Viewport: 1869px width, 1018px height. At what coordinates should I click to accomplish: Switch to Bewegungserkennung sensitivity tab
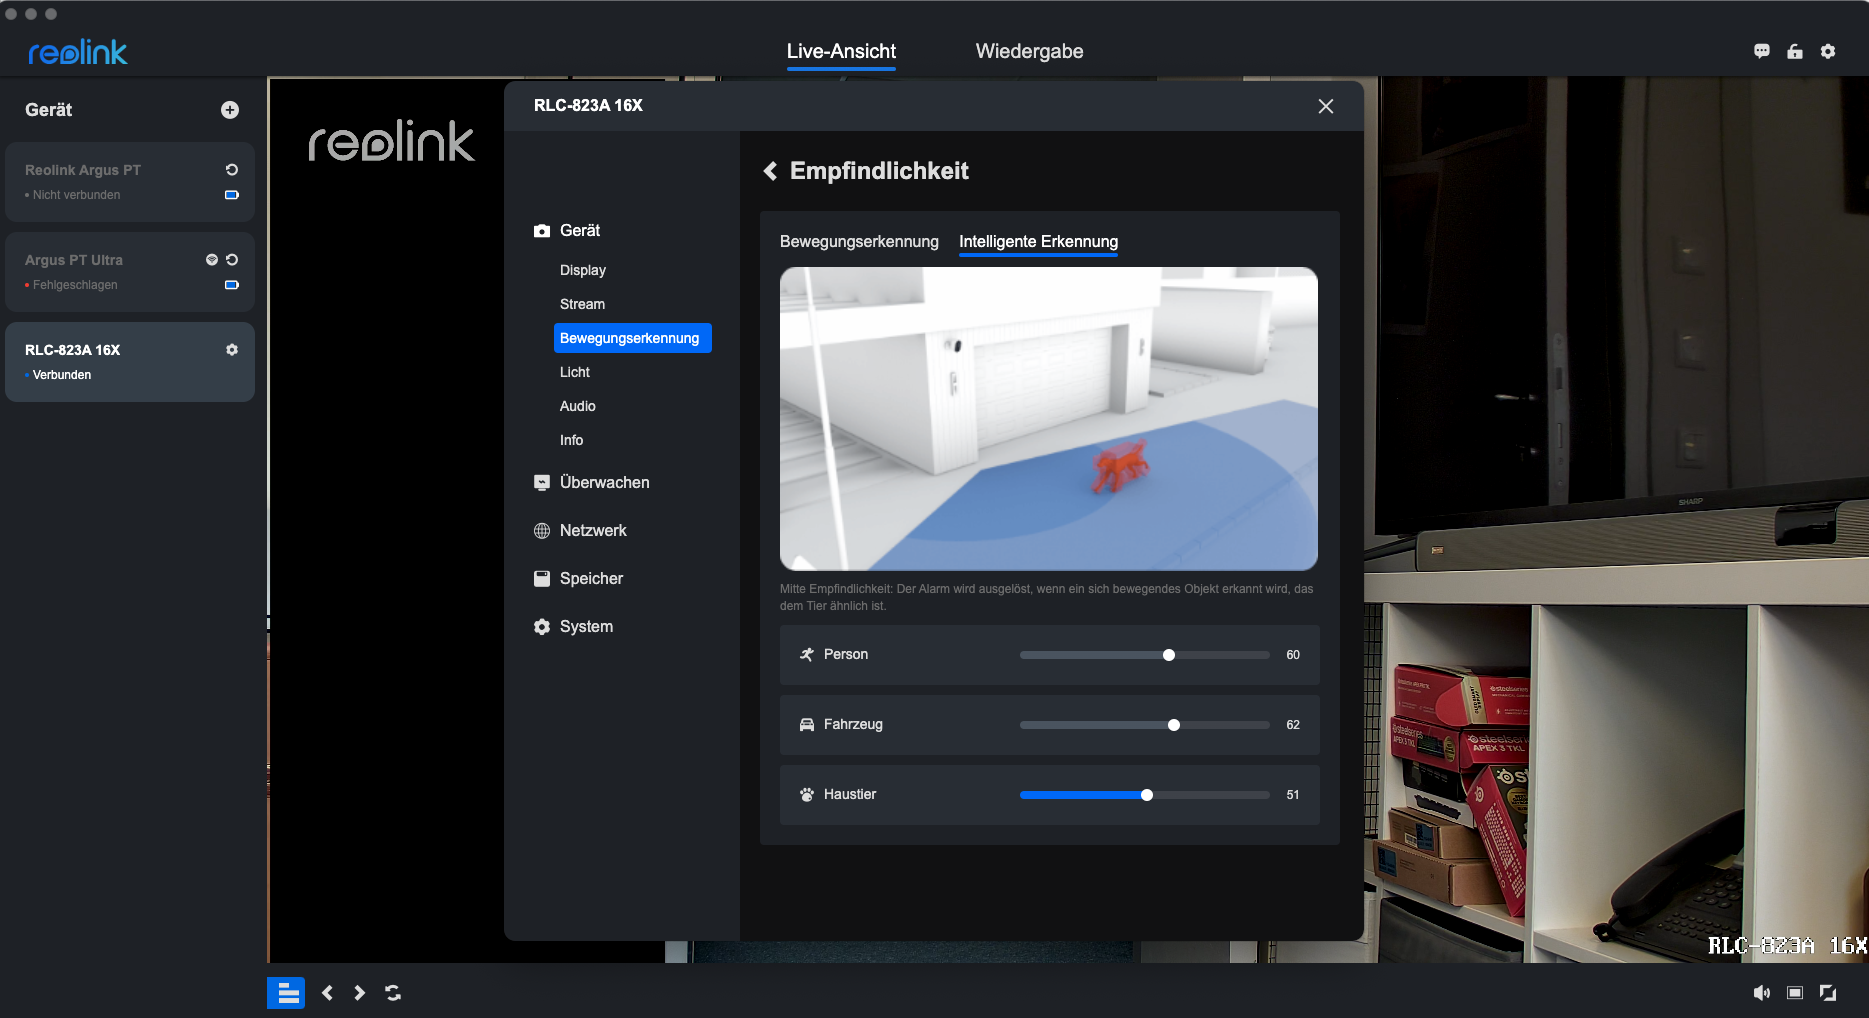tap(859, 242)
